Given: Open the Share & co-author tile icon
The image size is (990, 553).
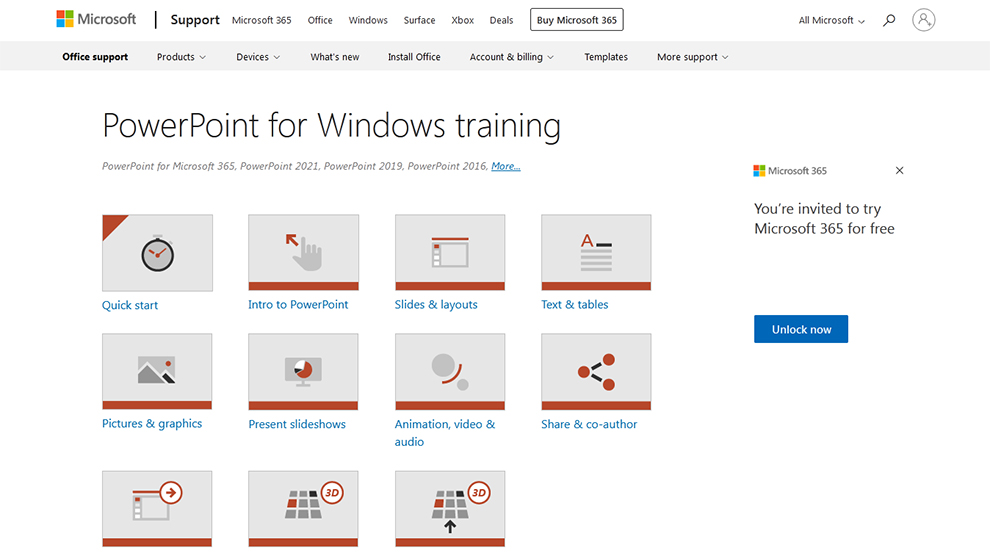Looking at the screenshot, I should [x=596, y=371].
